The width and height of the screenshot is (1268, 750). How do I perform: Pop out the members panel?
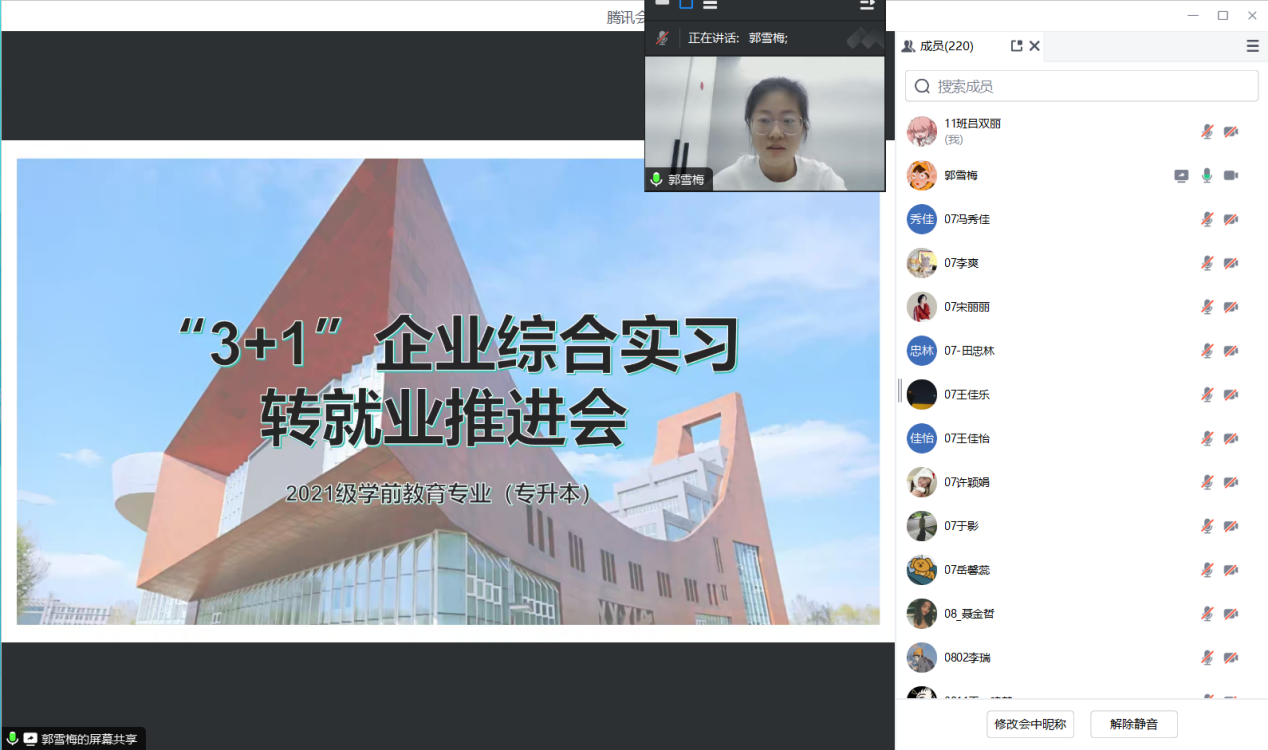click(1016, 46)
